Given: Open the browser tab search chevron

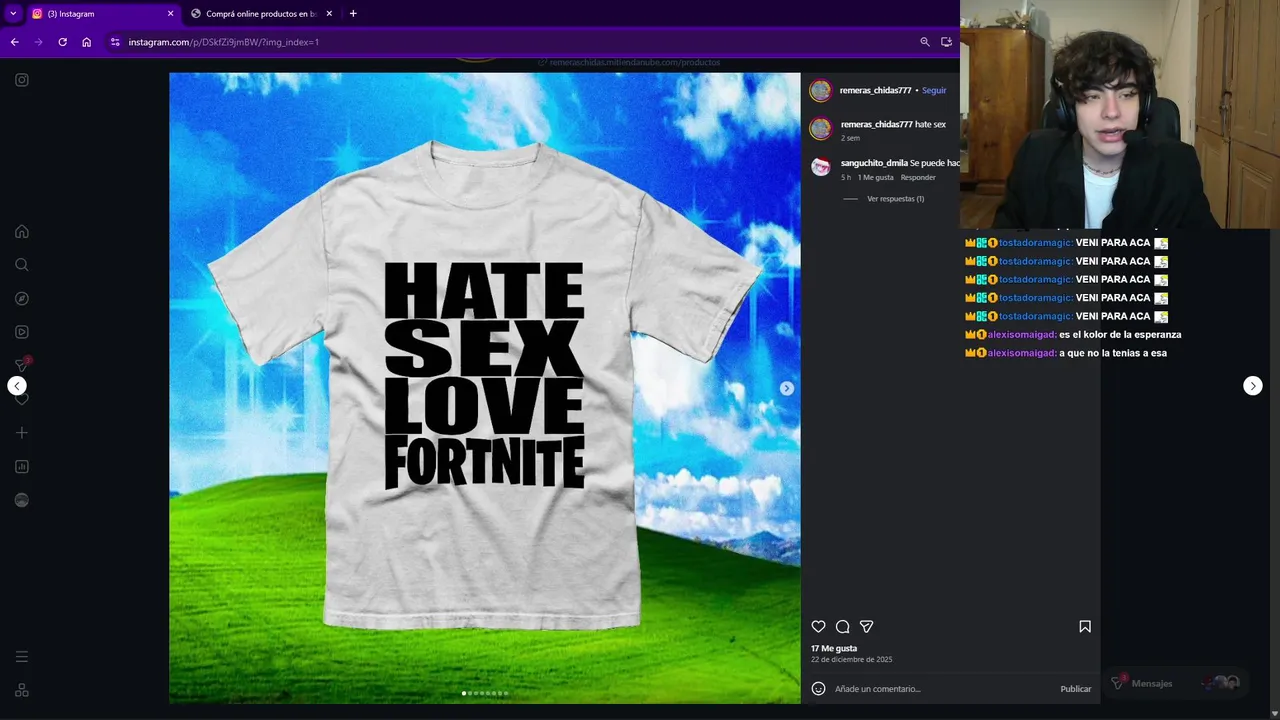Looking at the screenshot, I should [13, 13].
